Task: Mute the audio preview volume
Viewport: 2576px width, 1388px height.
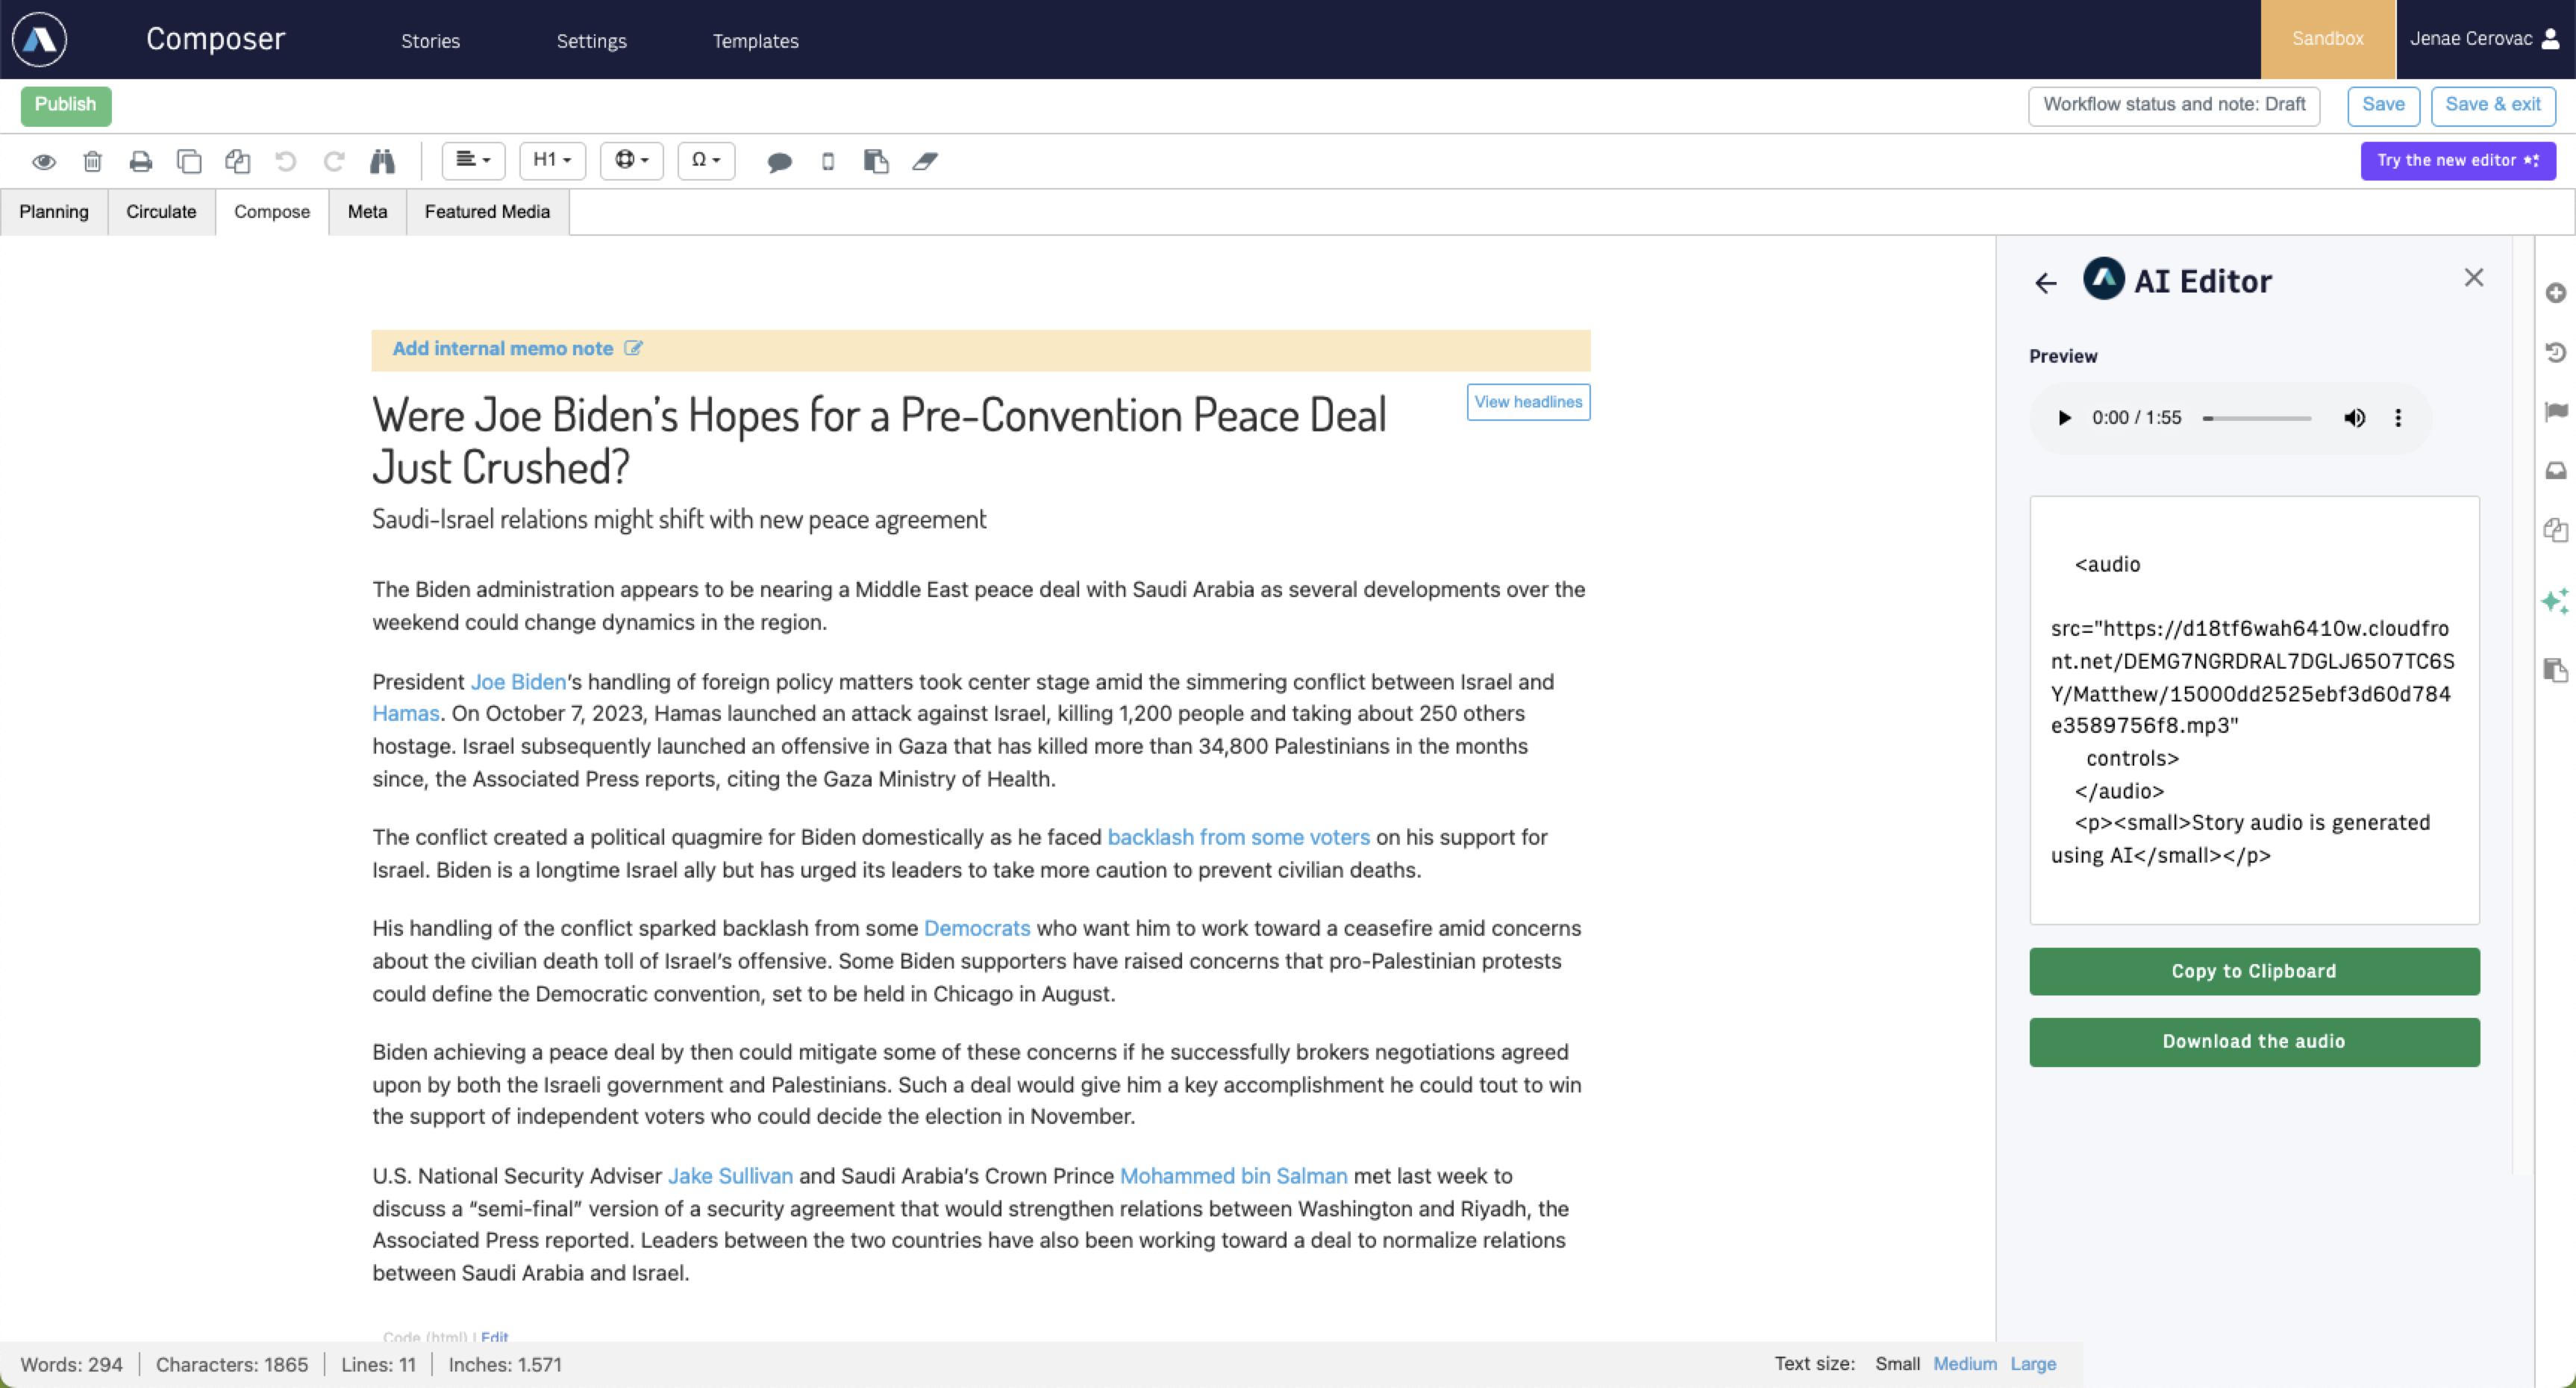Action: click(2354, 418)
